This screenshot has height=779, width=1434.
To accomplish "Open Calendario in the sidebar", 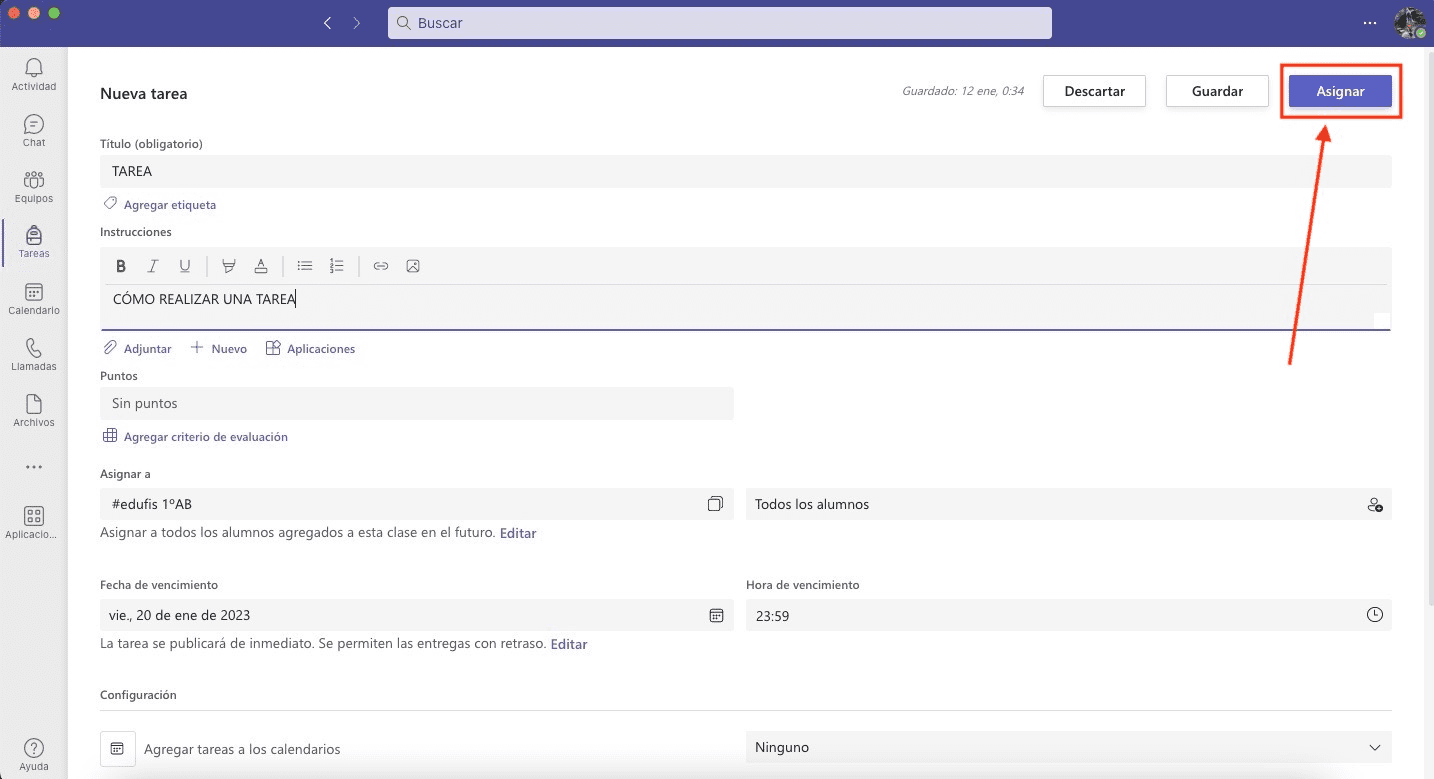I will click(x=34, y=298).
